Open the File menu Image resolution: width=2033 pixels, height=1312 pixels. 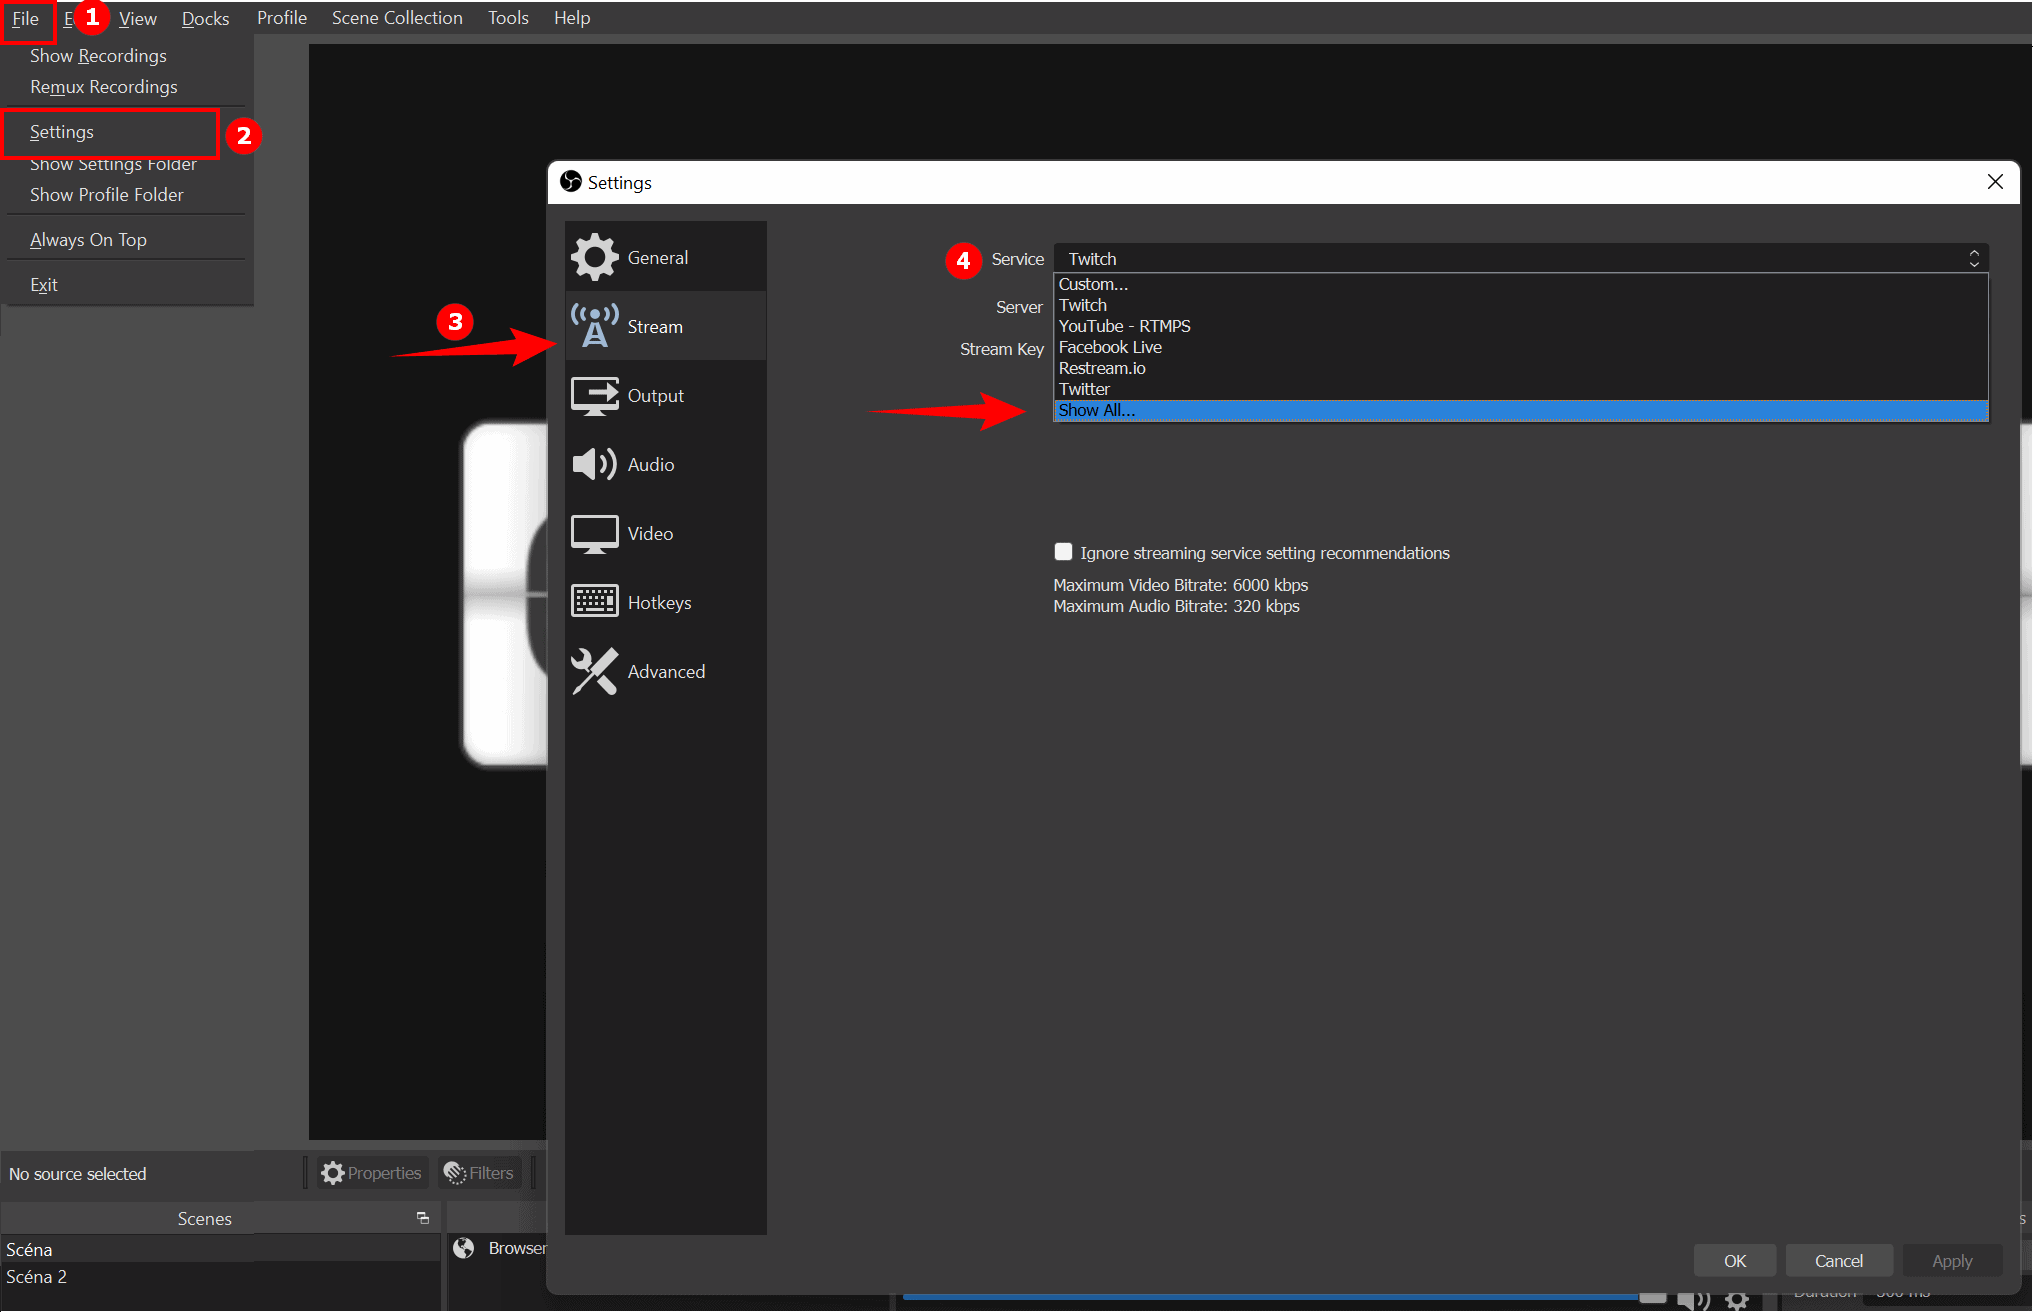click(26, 19)
